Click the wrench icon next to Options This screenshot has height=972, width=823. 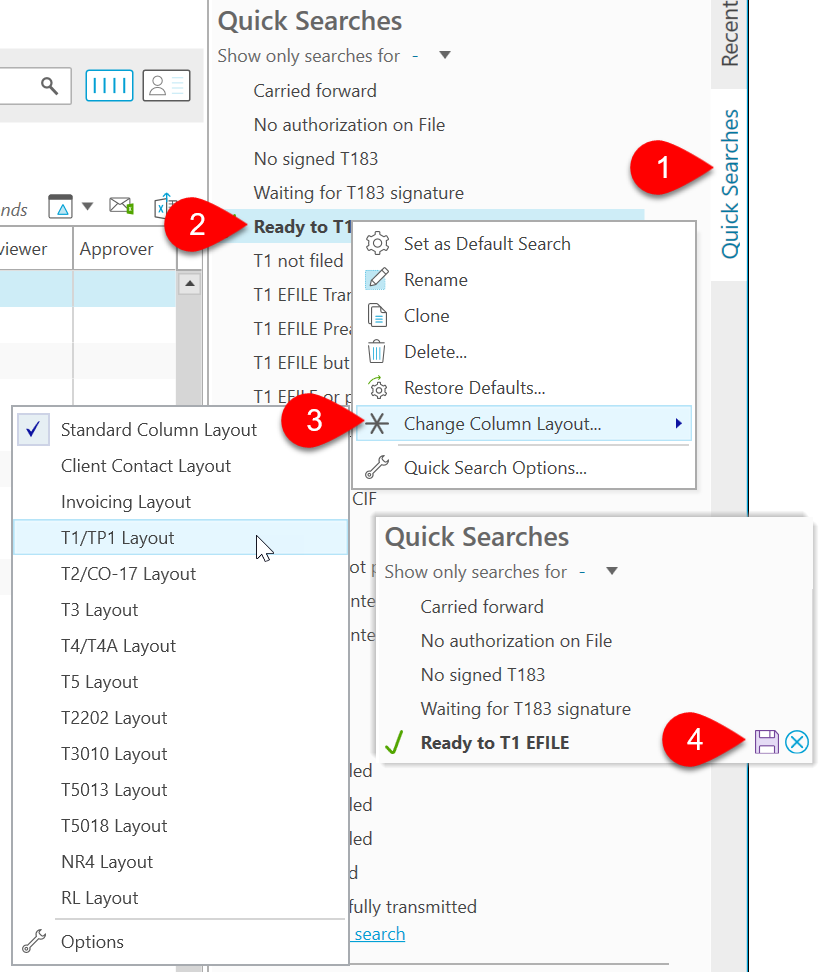tap(34, 941)
